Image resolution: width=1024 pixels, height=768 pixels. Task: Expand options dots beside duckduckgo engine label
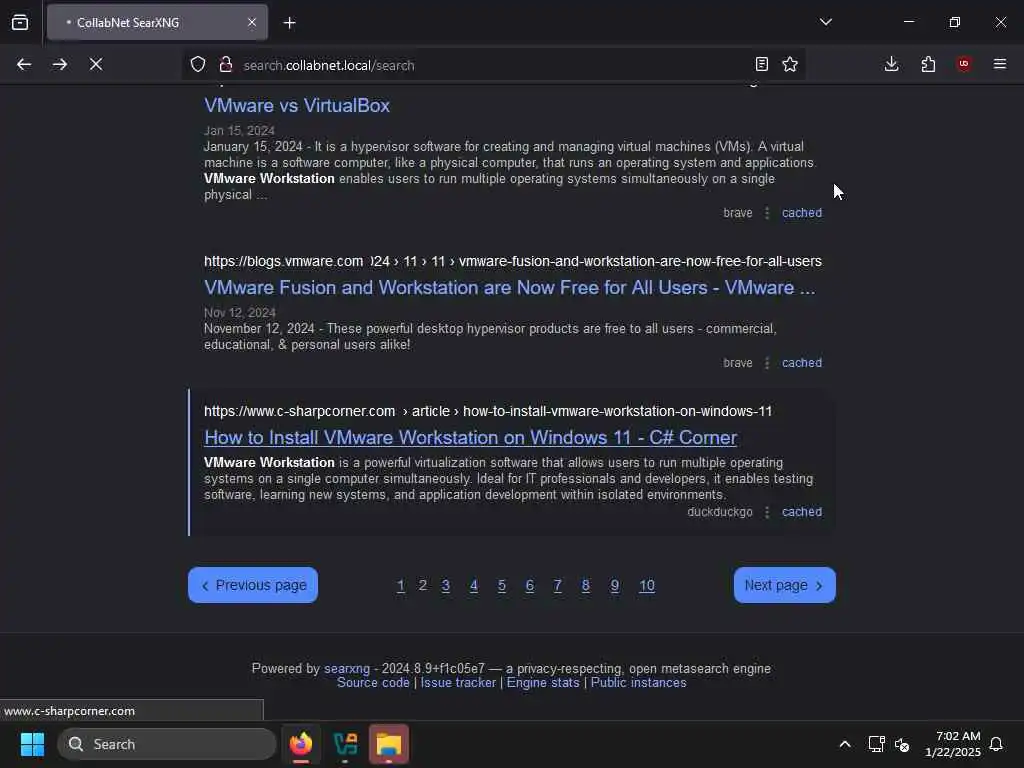tap(767, 512)
